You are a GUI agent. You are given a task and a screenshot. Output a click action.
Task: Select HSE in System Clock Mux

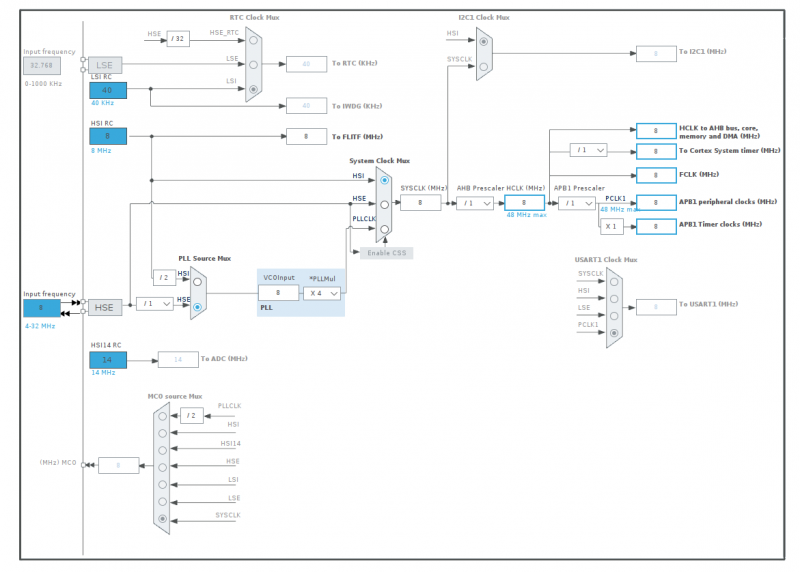click(384, 205)
